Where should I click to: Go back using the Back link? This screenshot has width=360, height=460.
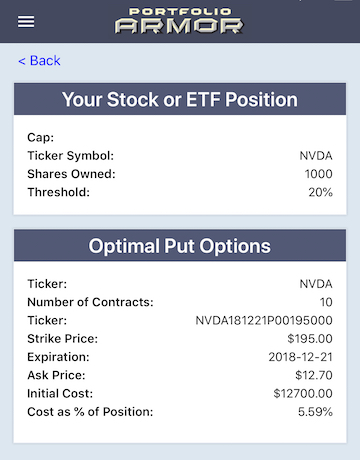39,61
